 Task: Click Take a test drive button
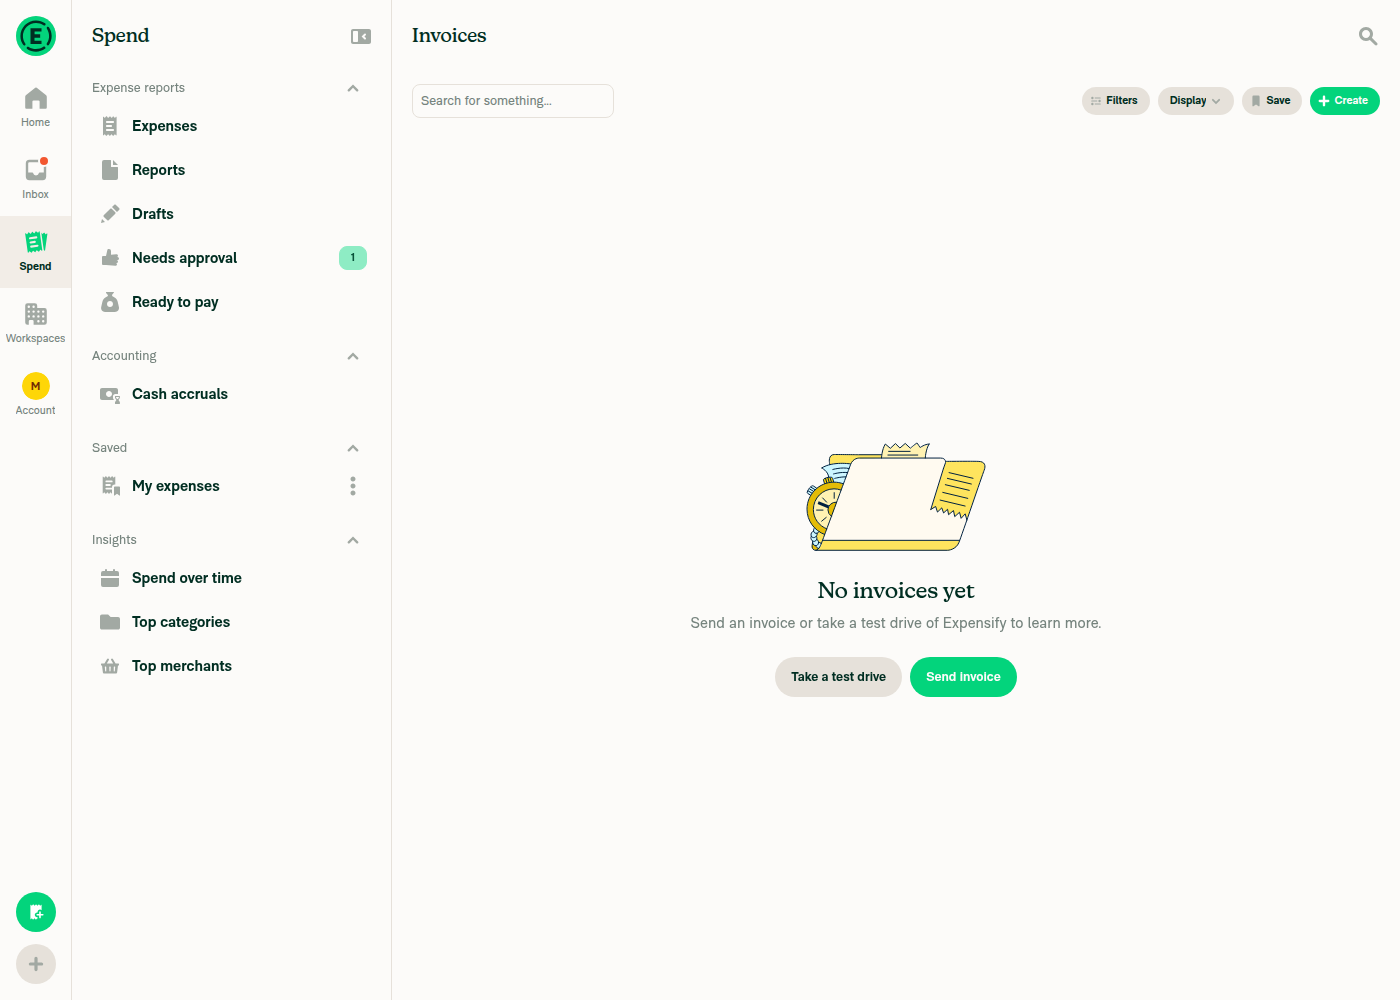[x=838, y=677]
